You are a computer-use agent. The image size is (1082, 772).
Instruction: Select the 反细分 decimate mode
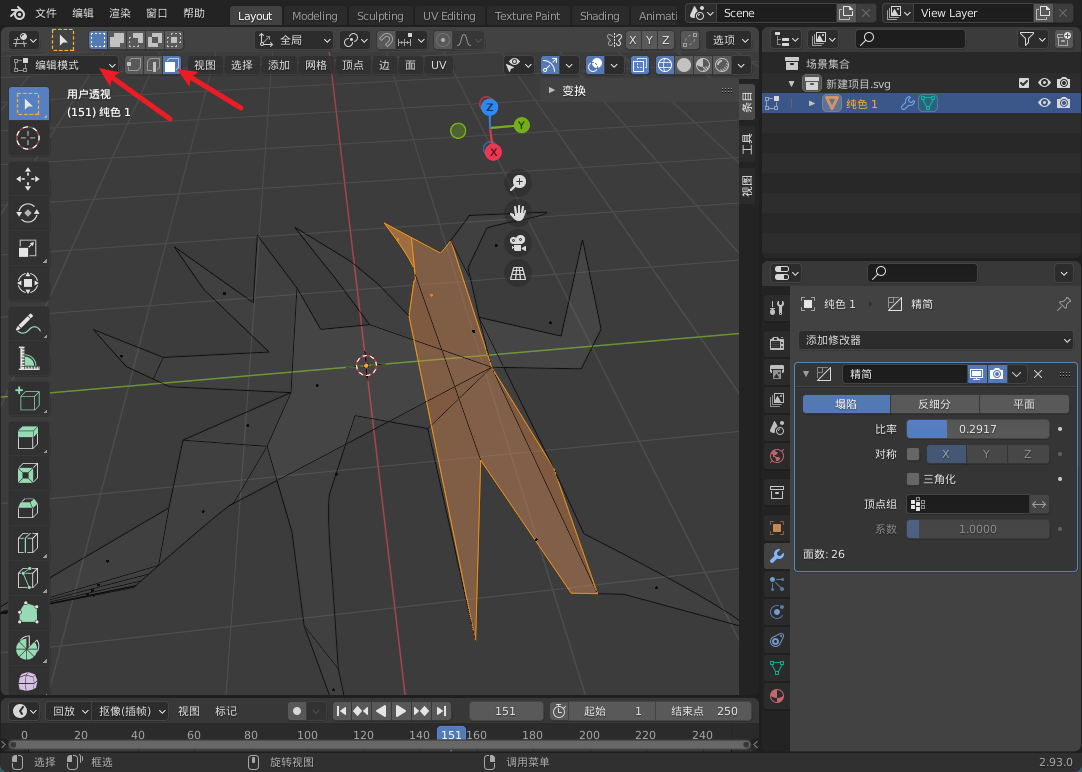click(x=934, y=404)
